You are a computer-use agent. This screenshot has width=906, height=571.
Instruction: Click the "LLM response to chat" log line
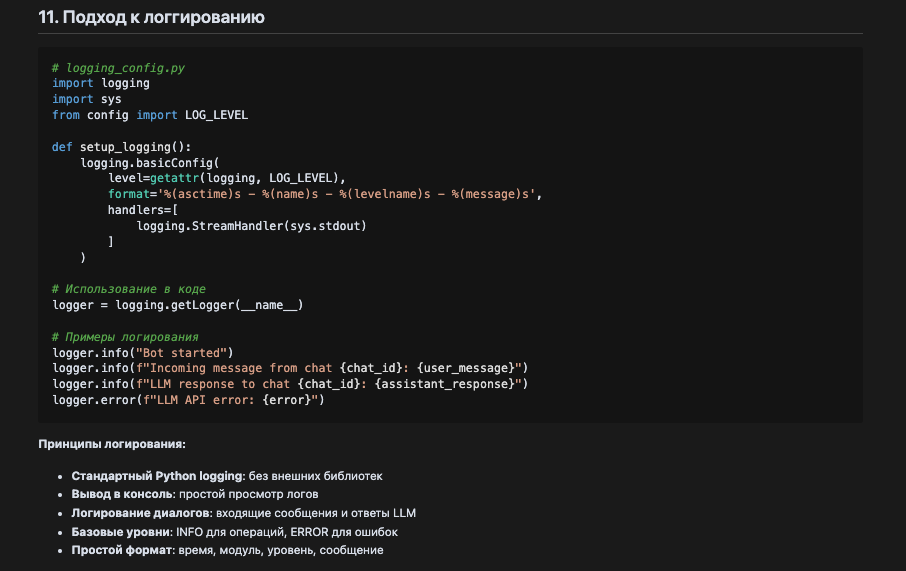(x=290, y=384)
